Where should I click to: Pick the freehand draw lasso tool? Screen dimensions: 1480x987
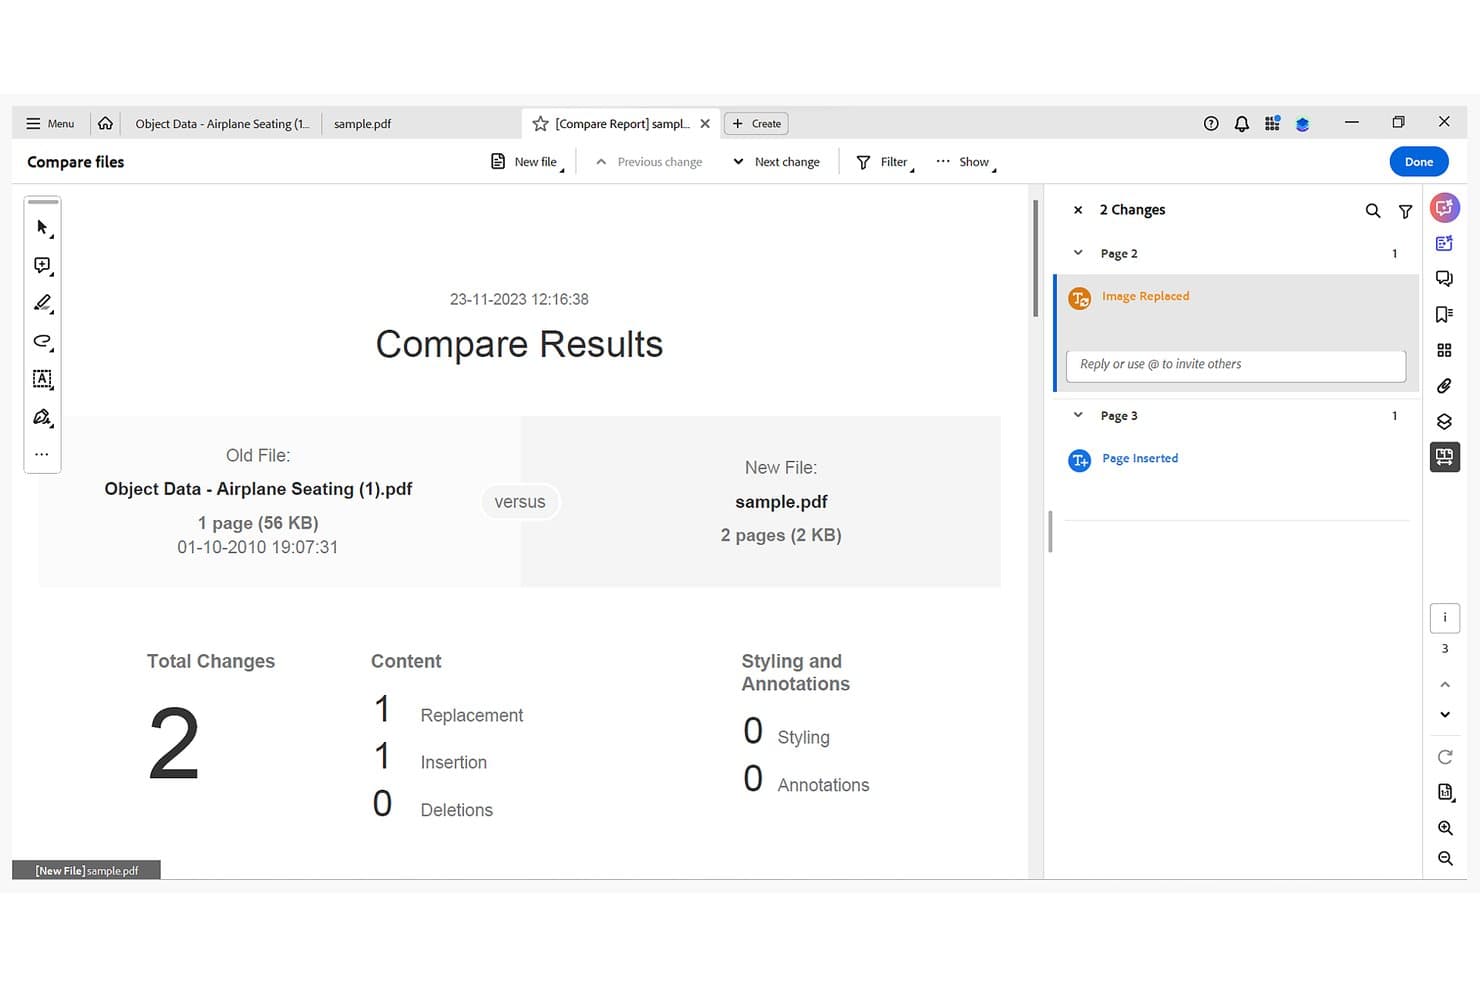42,341
